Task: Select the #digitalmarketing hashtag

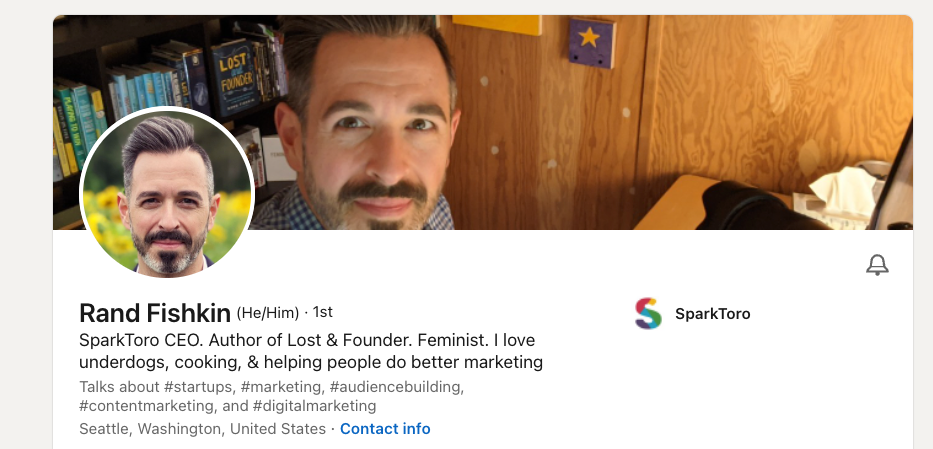Action: click(x=314, y=406)
